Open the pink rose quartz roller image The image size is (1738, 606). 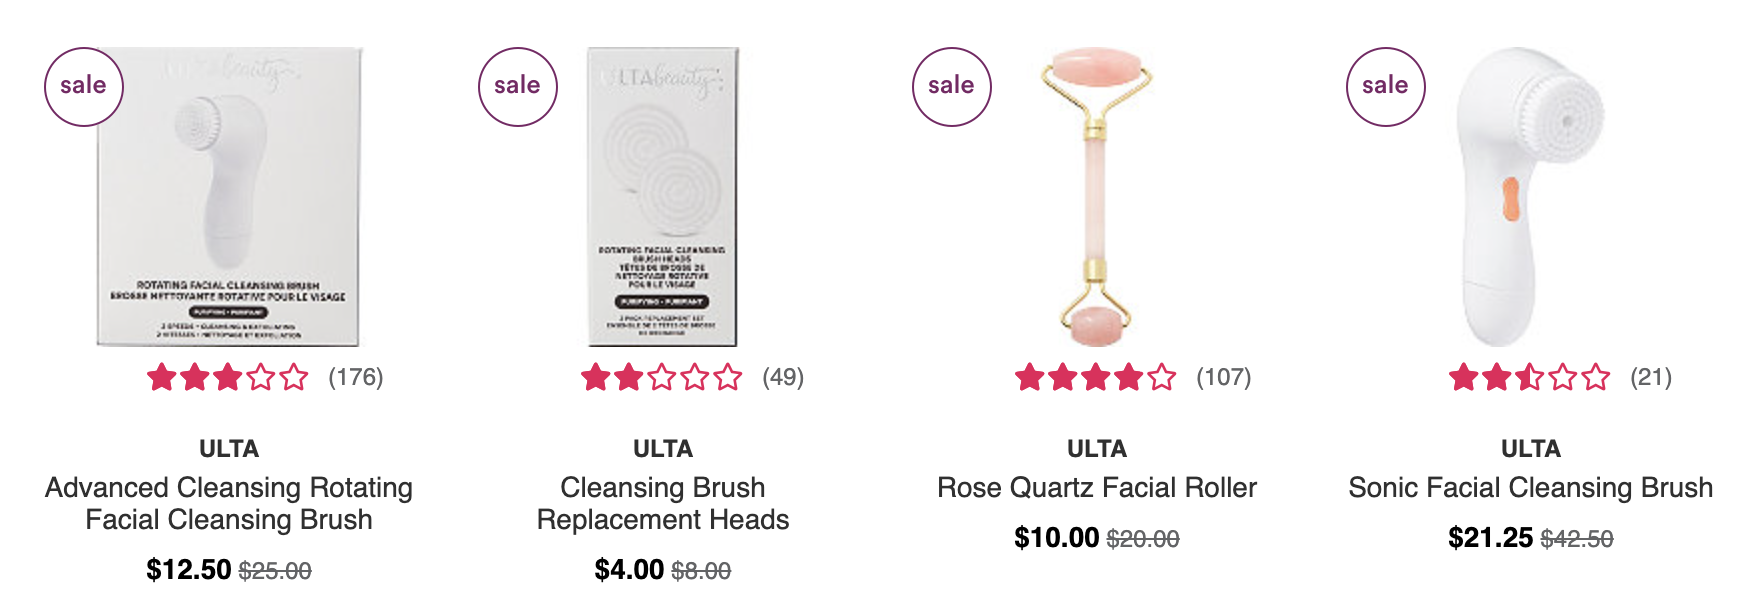(x=1097, y=197)
